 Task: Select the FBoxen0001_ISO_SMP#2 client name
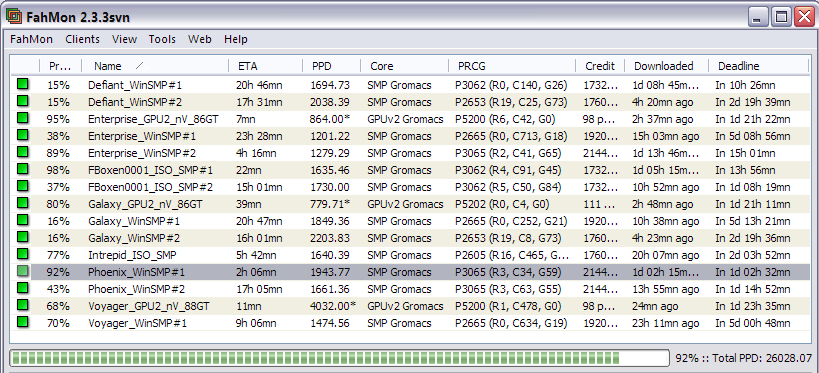click(150, 187)
